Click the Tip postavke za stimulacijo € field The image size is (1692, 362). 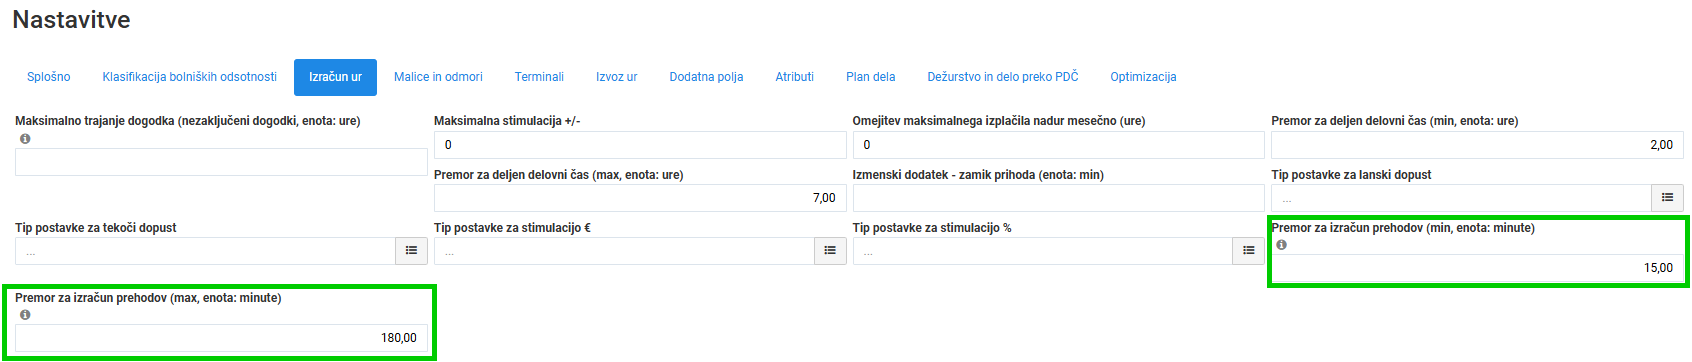coord(624,251)
